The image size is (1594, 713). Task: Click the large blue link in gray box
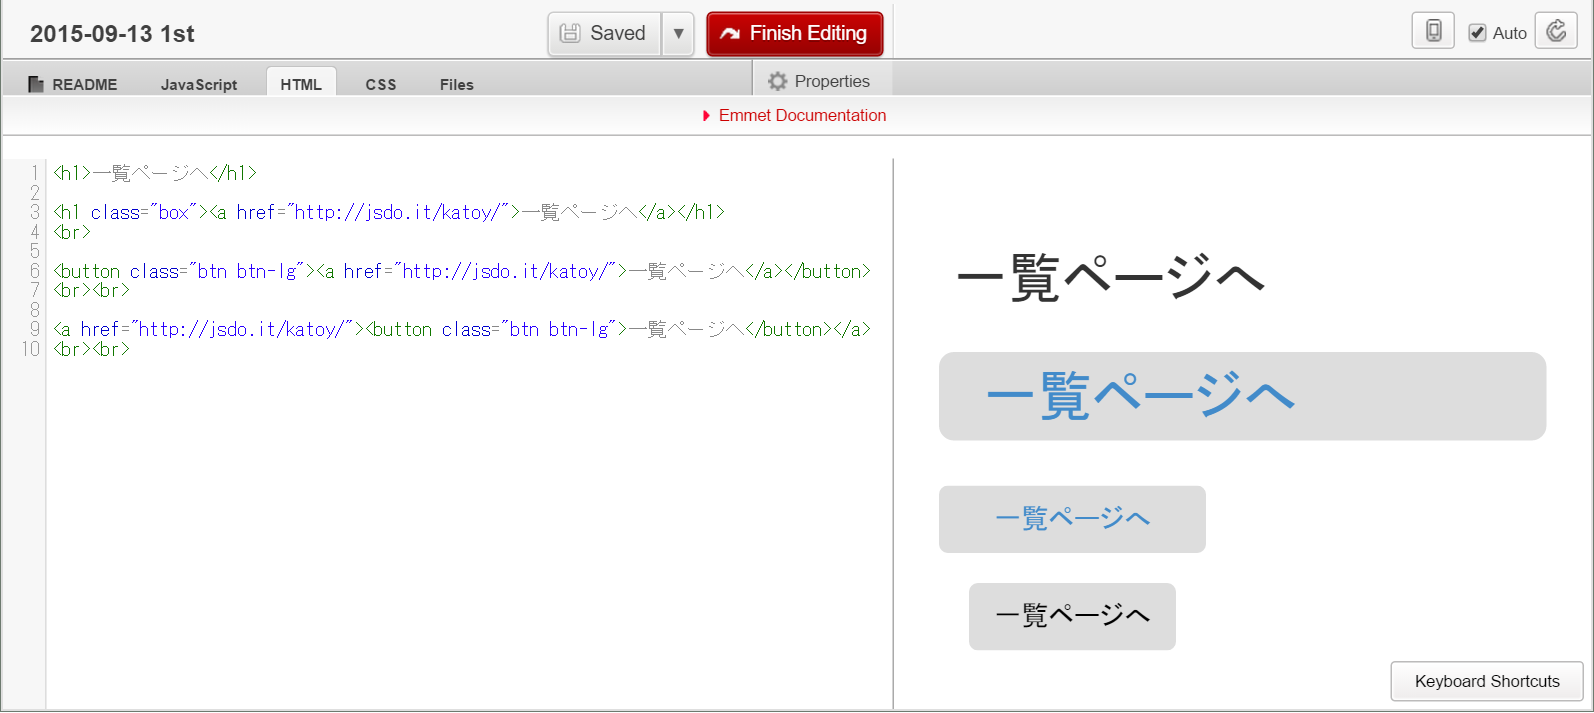click(1140, 396)
